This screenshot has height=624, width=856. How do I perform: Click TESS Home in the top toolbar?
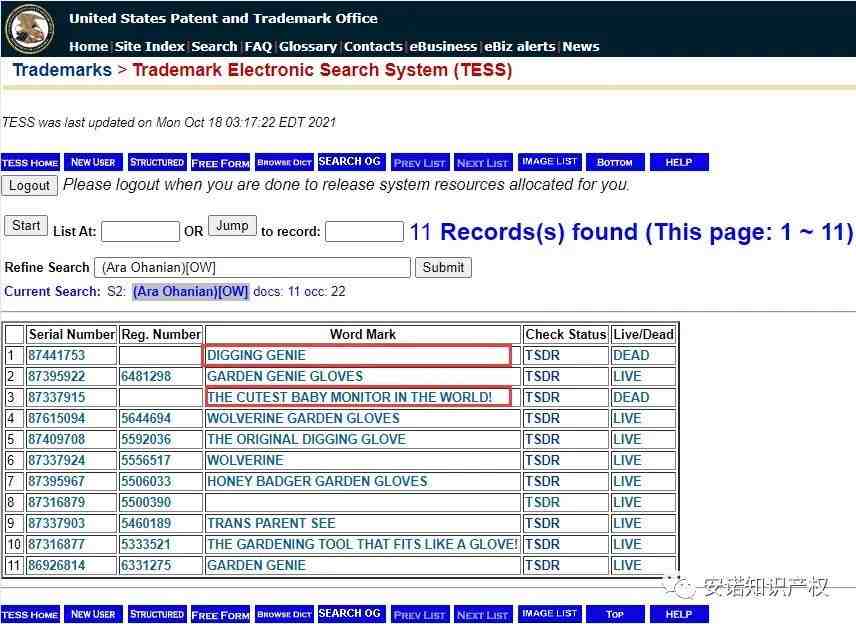(30, 162)
